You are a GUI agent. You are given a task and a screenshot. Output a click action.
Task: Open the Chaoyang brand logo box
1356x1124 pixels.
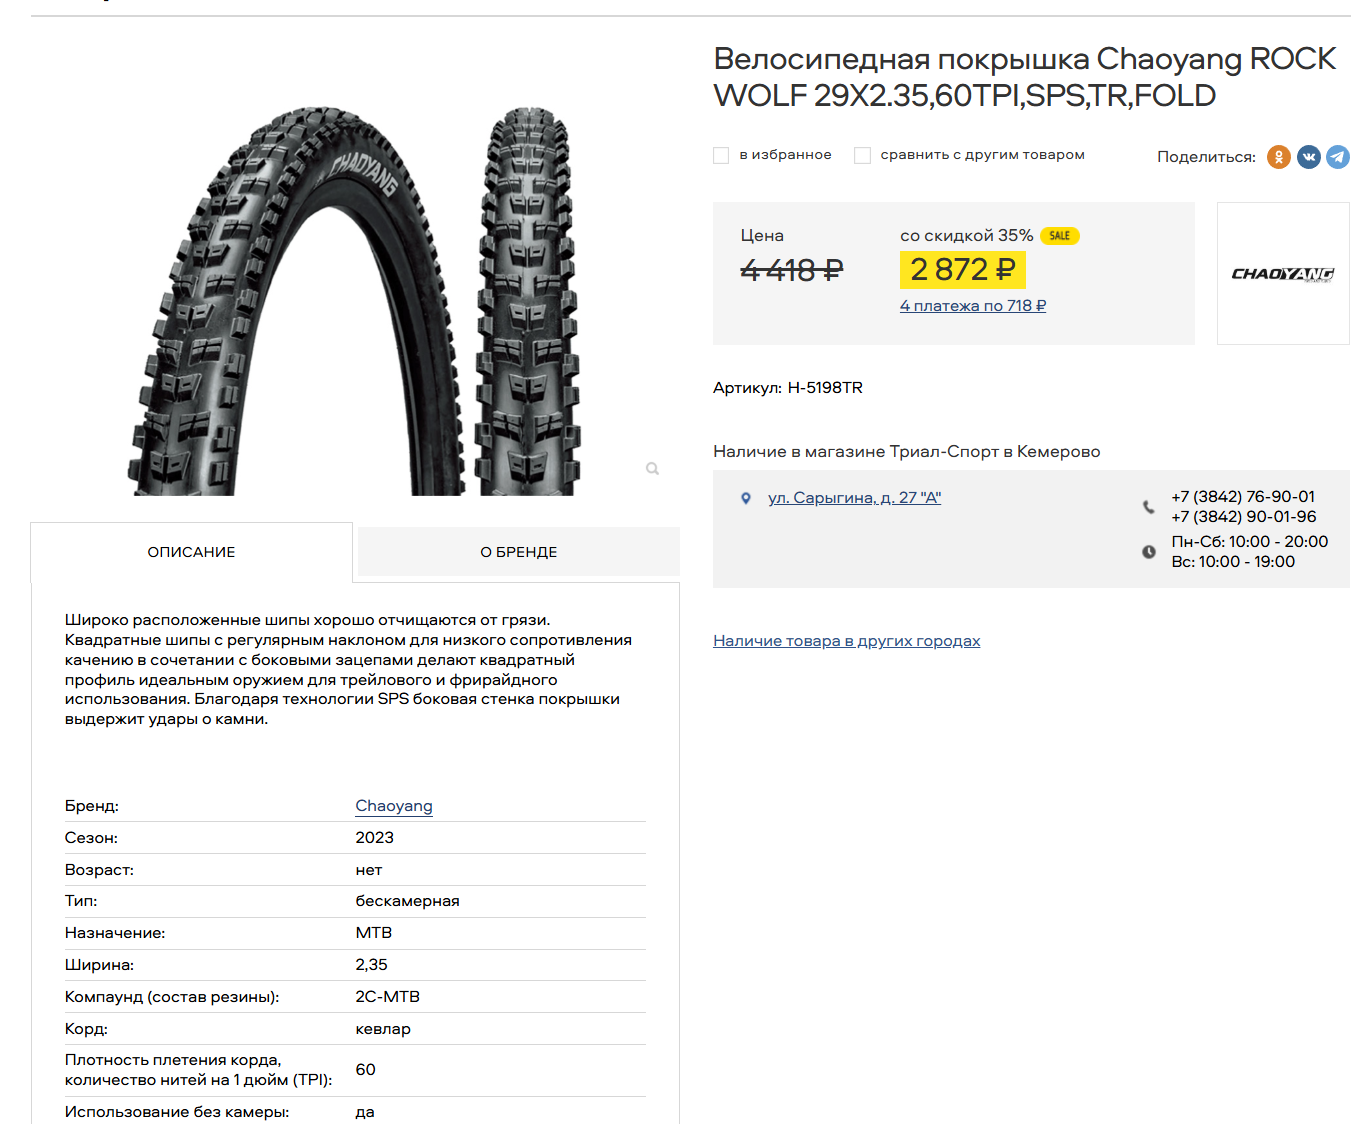pyautogui.click(x=1283, y=274)
